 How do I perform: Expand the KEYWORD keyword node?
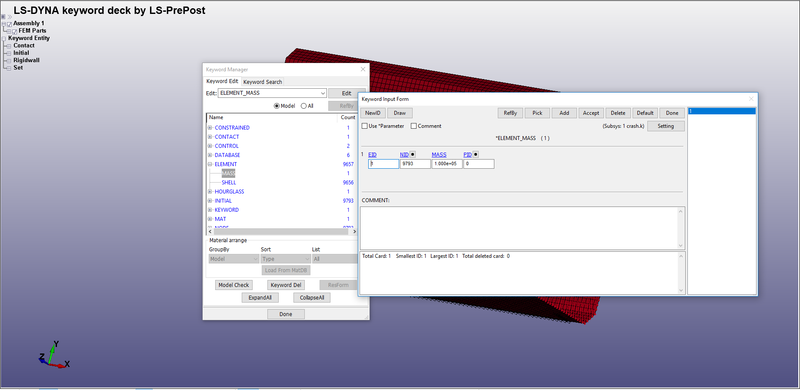210,210
